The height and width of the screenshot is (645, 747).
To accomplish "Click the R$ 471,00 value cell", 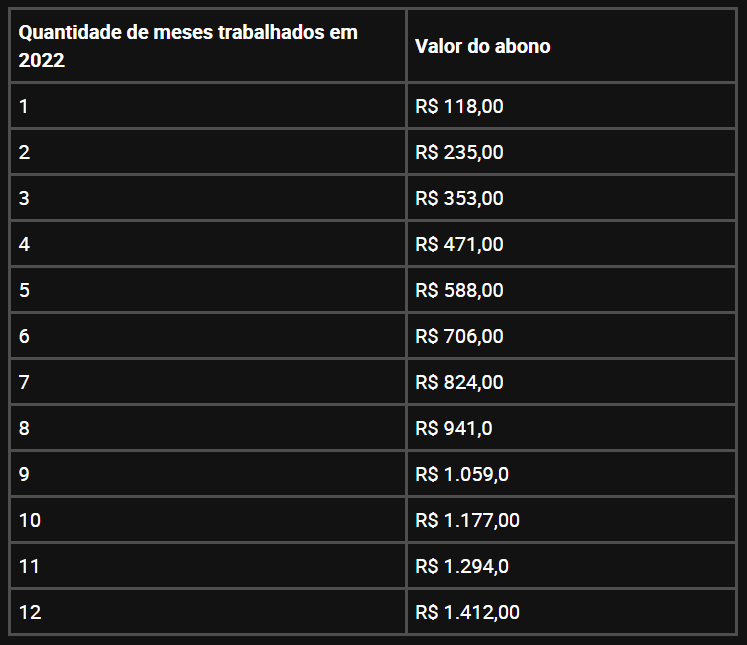I will coord(459,244).
